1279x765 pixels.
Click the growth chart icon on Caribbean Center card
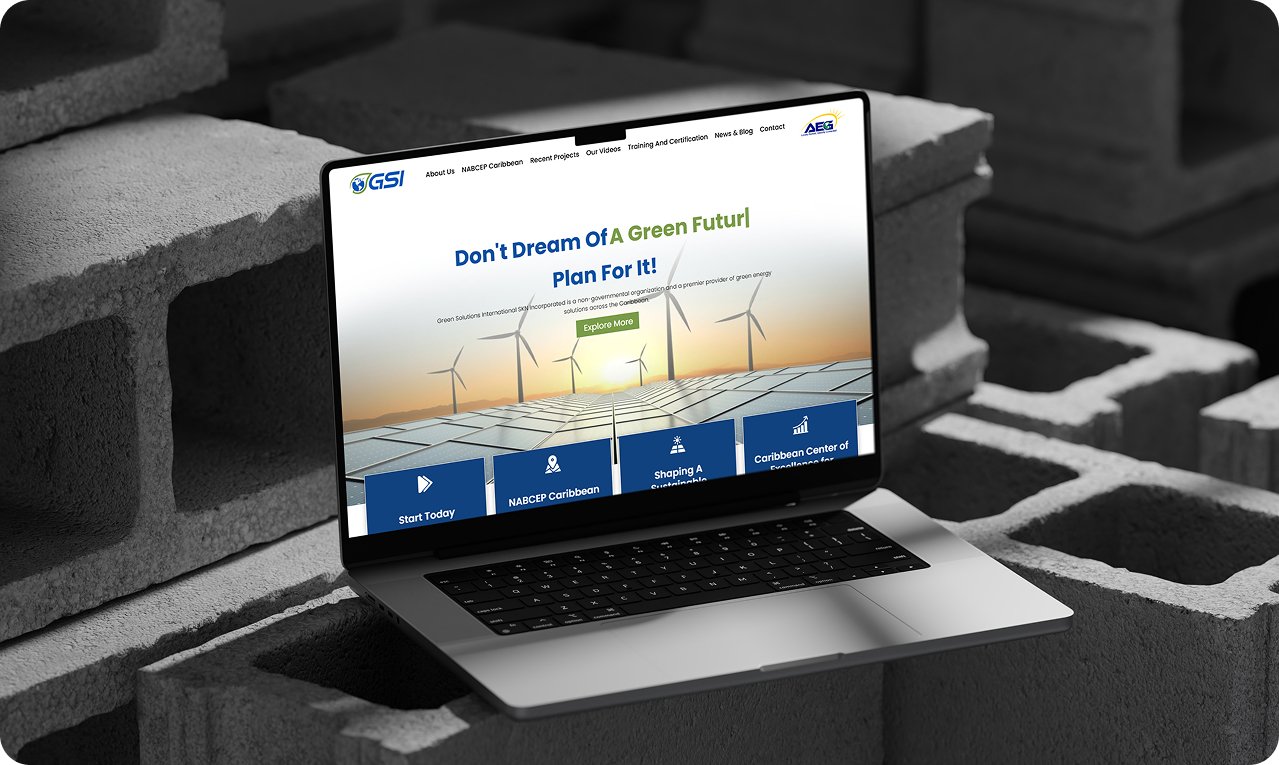point(800,427)
